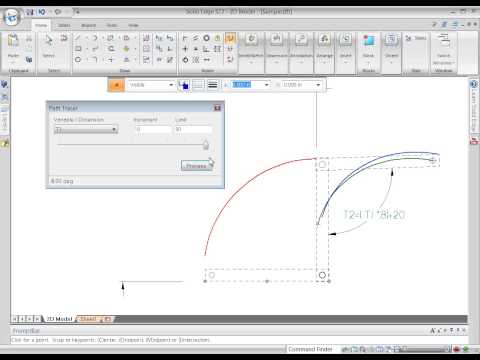Switch to the Home ribbon tab
Viewport: 480px width, 360px height.
(41, 25)
